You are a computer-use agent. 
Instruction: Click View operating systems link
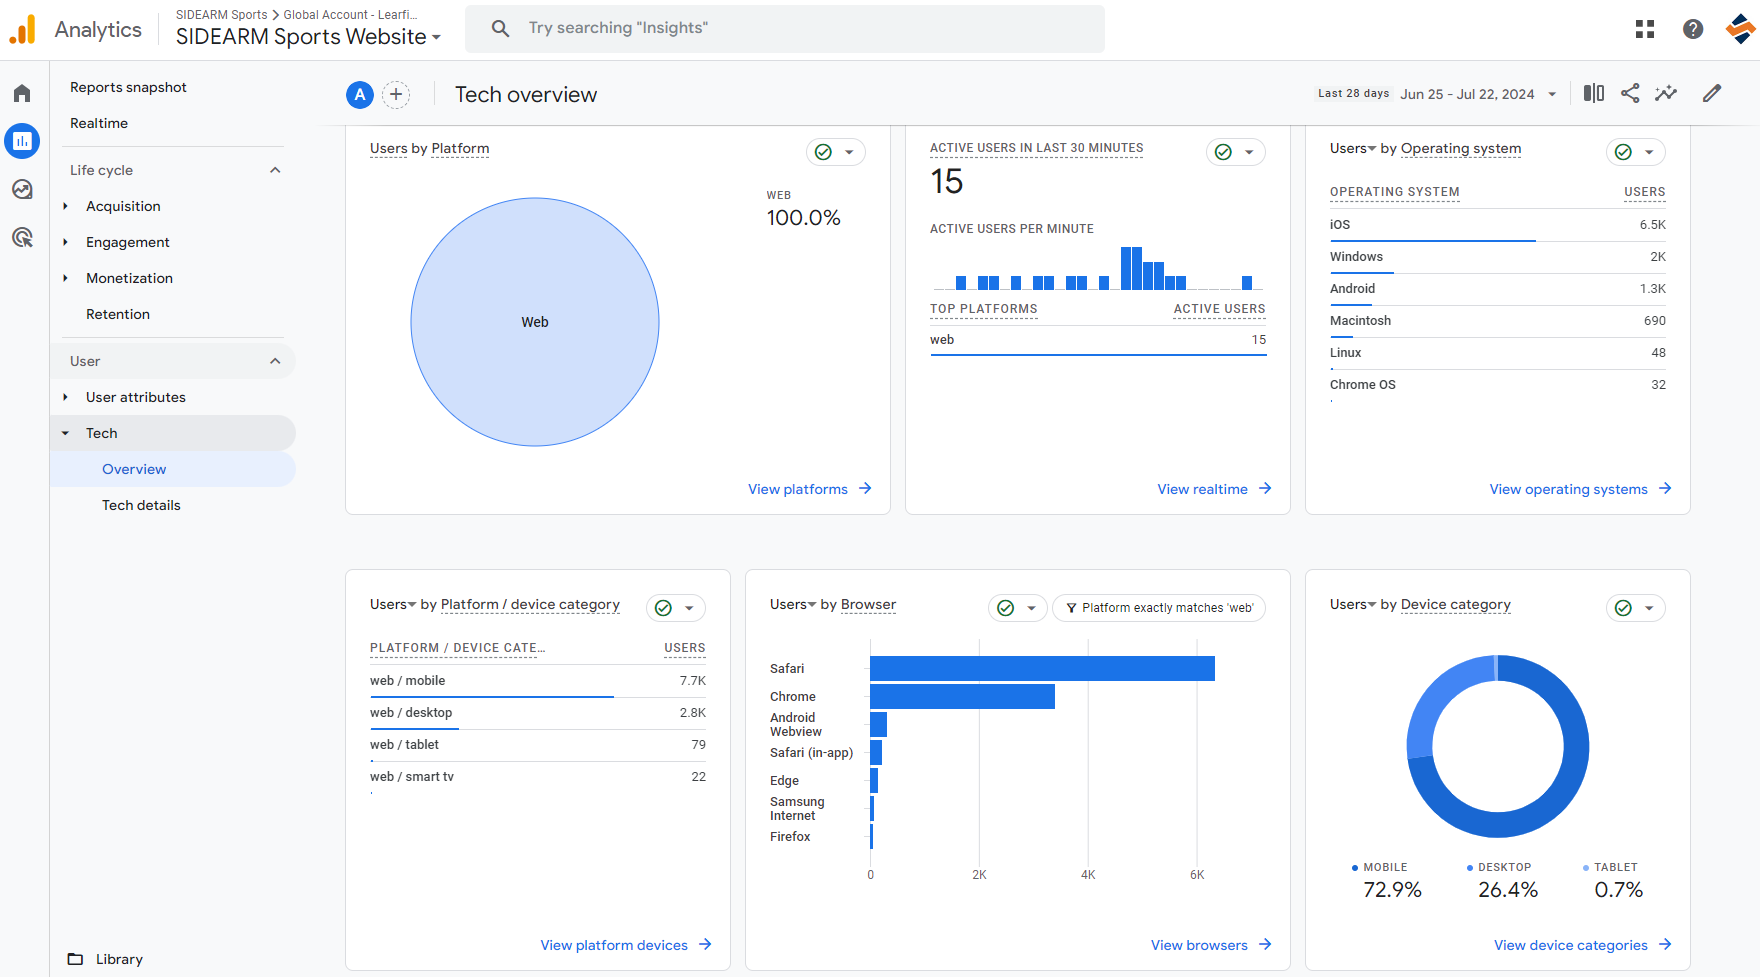point(1569,489)
